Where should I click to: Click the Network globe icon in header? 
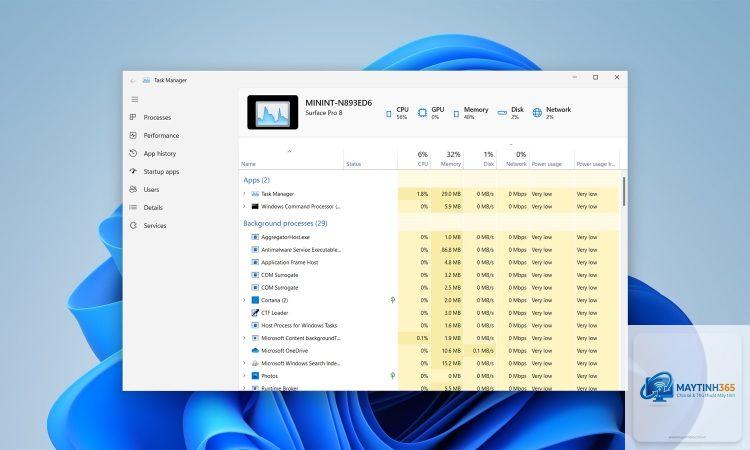pyautogui.click(x=537, y=112)
